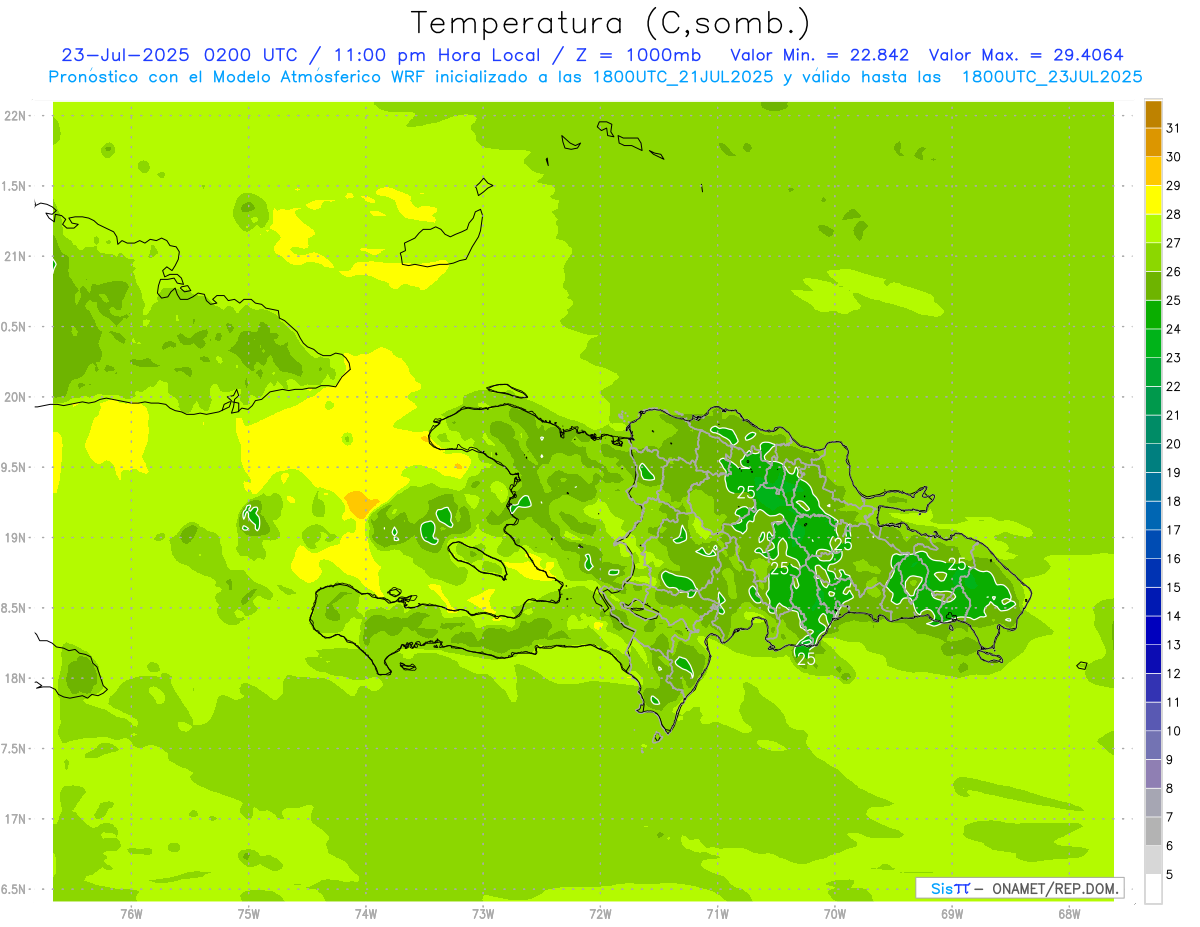Pick the legend swatch between 30 and 31
Image resolution: width=1200 pixels, height=927 pixels.
1153,143
